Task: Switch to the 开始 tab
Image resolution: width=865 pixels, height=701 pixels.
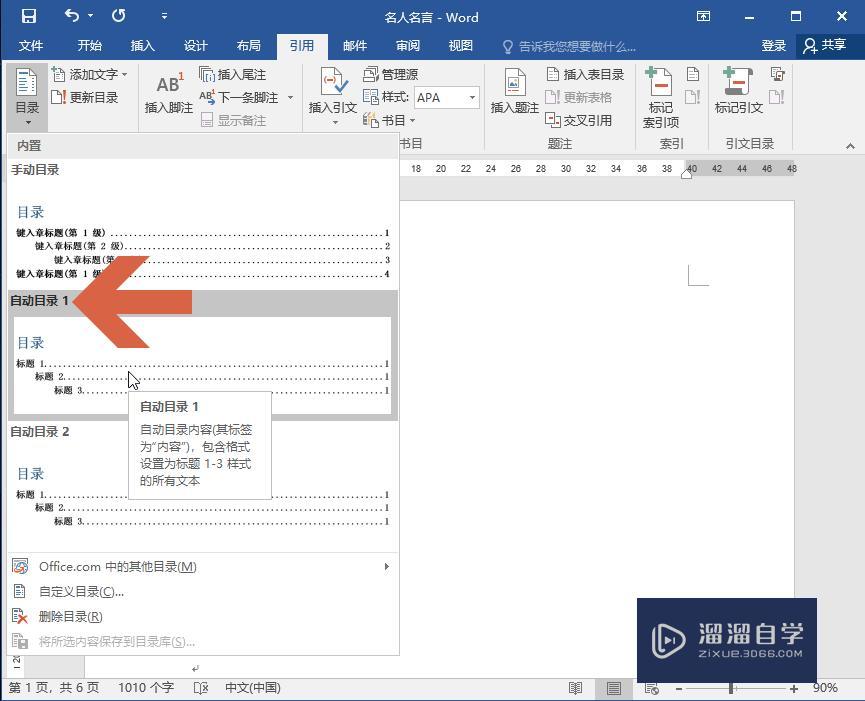Action: 89,46
